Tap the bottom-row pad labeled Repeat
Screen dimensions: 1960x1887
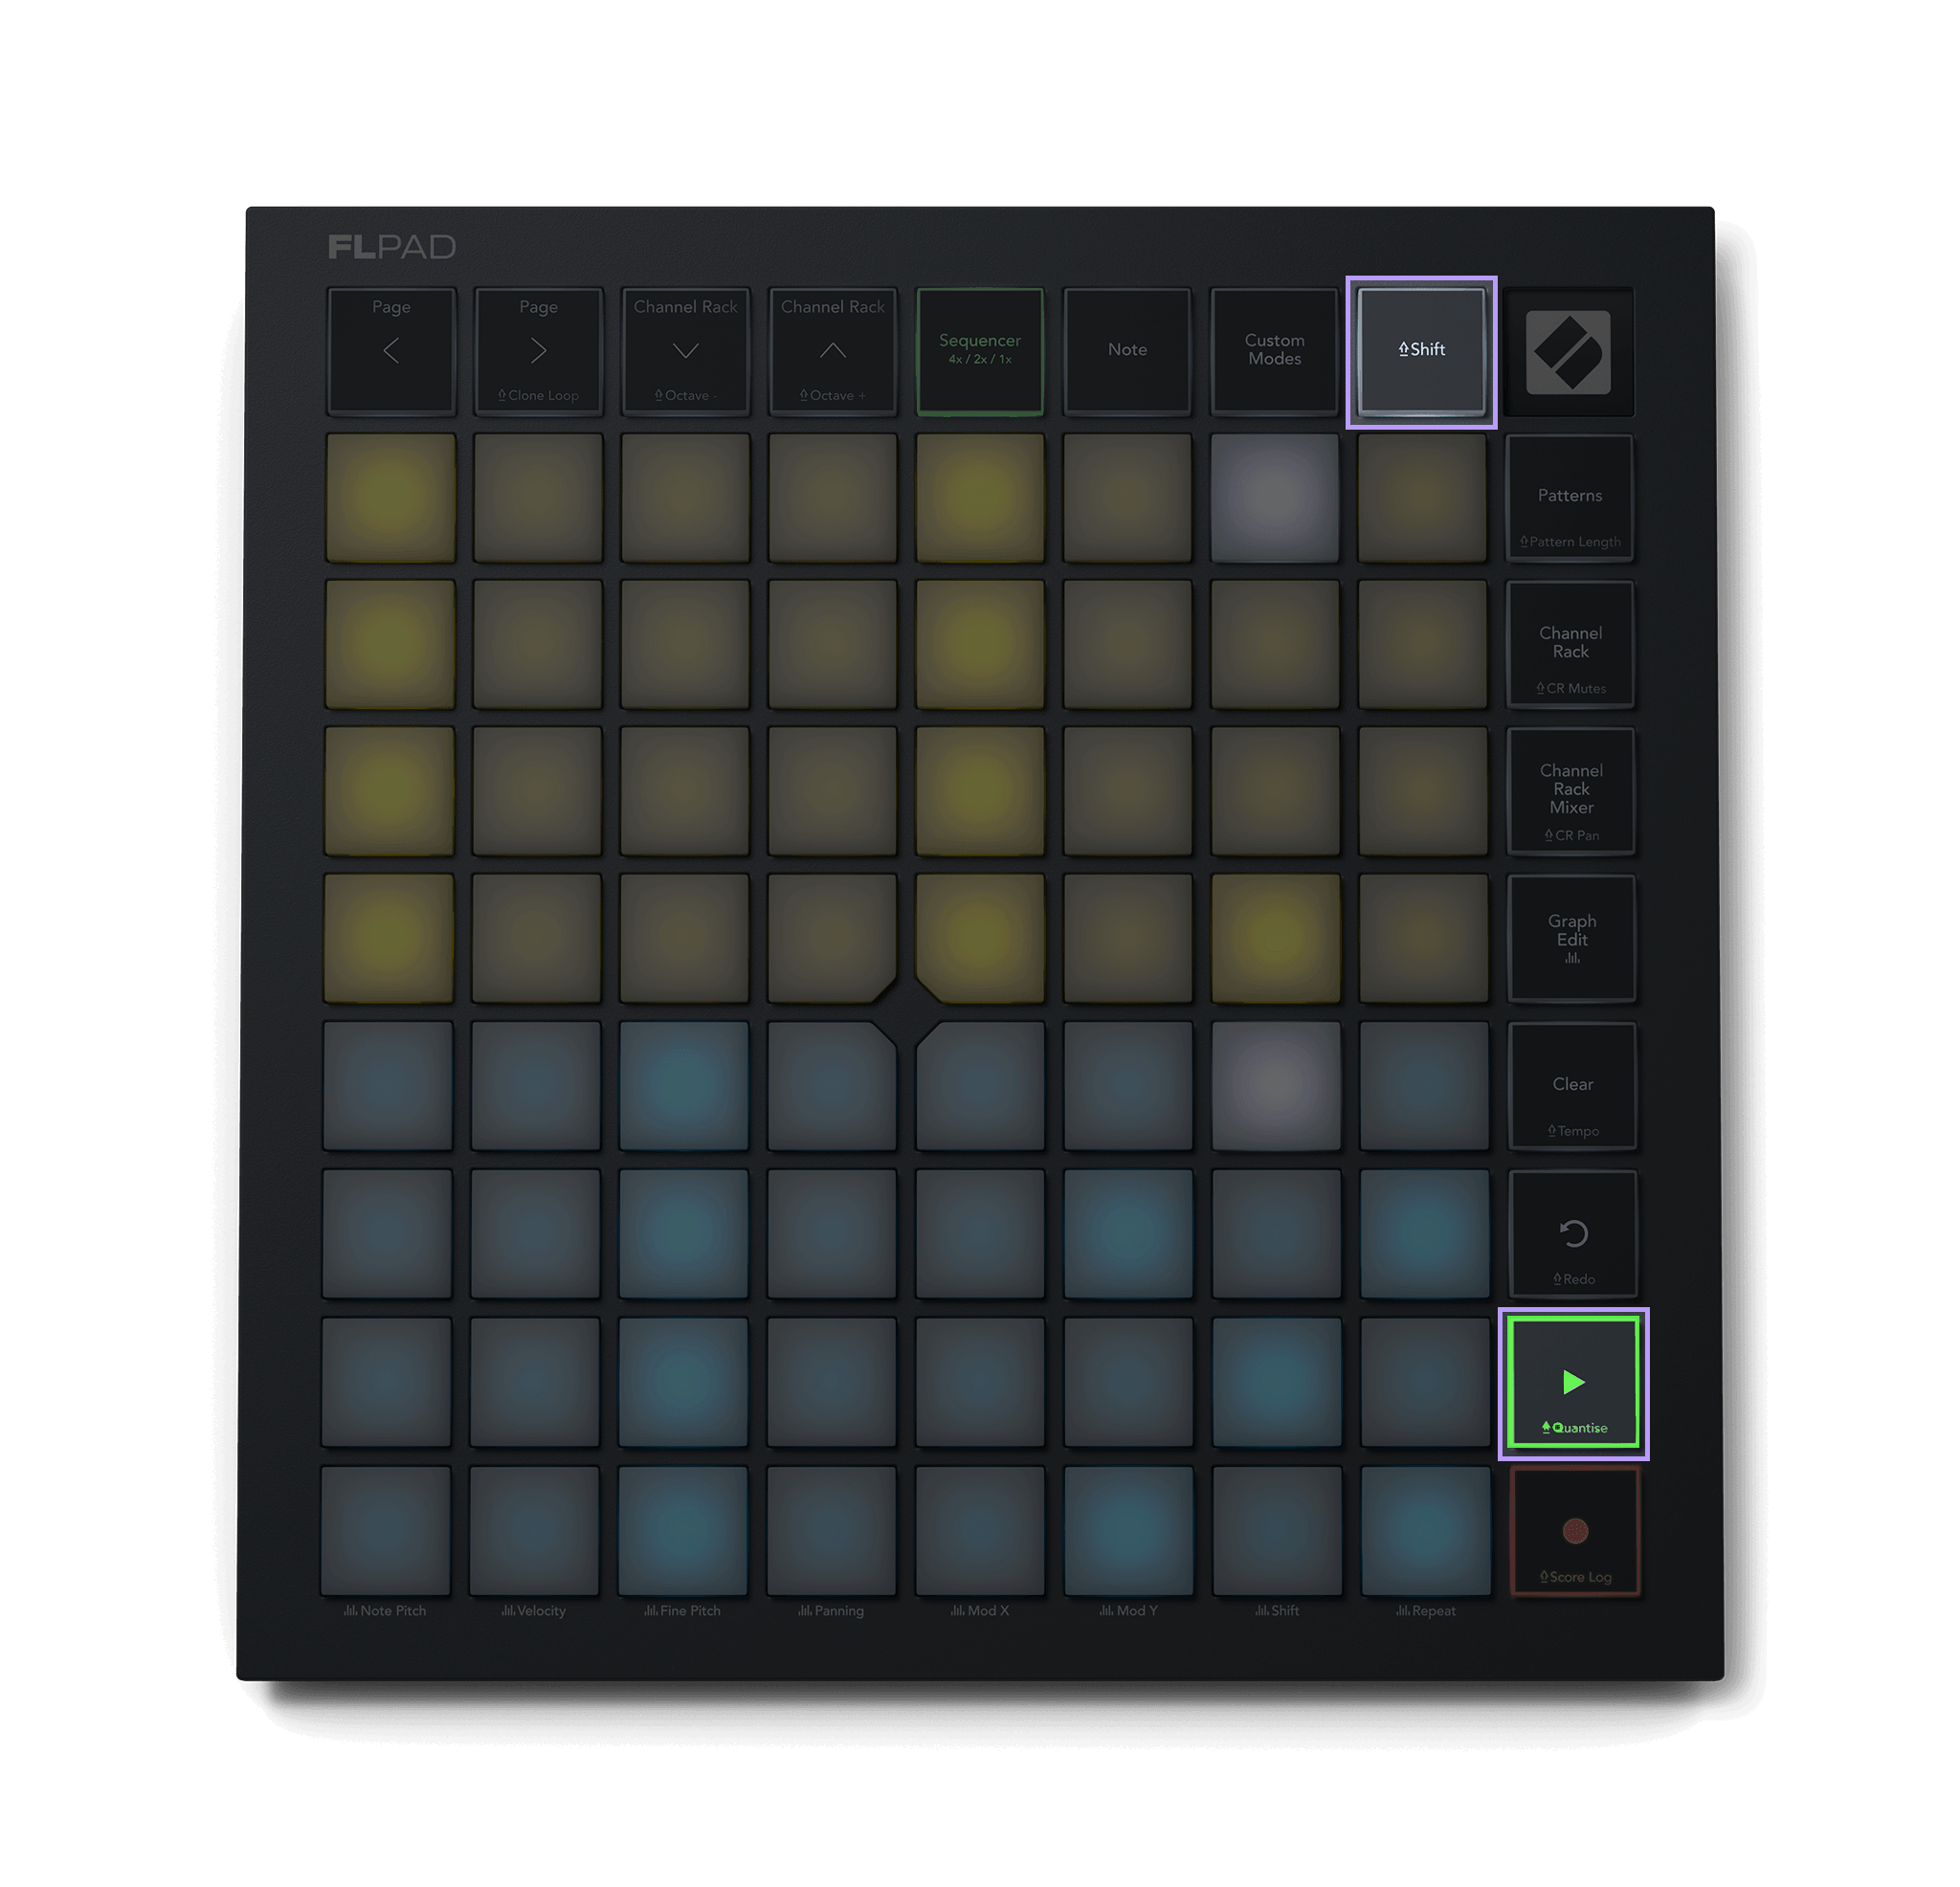[1426, 1530]
